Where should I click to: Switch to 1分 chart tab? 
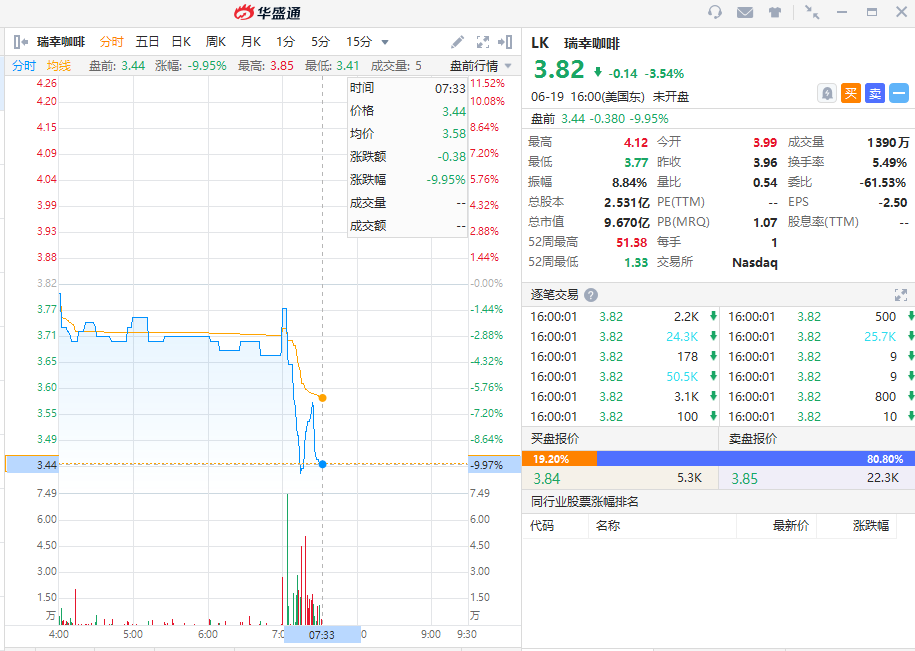coord(285,42)
